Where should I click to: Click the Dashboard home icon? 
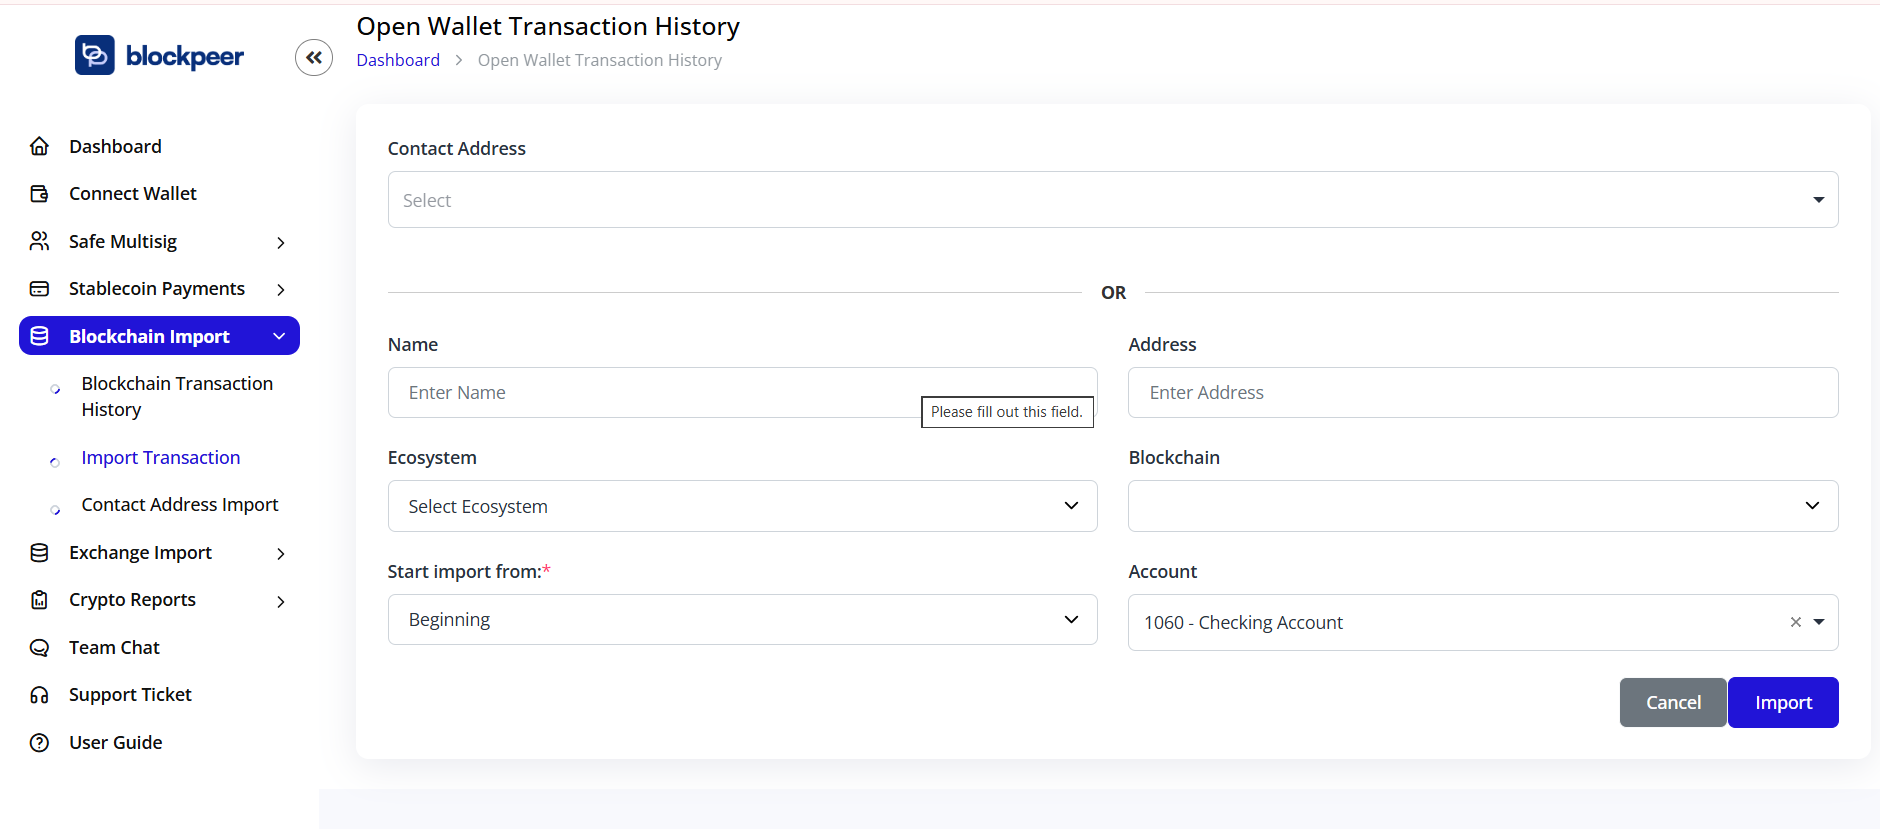point(40,147)
